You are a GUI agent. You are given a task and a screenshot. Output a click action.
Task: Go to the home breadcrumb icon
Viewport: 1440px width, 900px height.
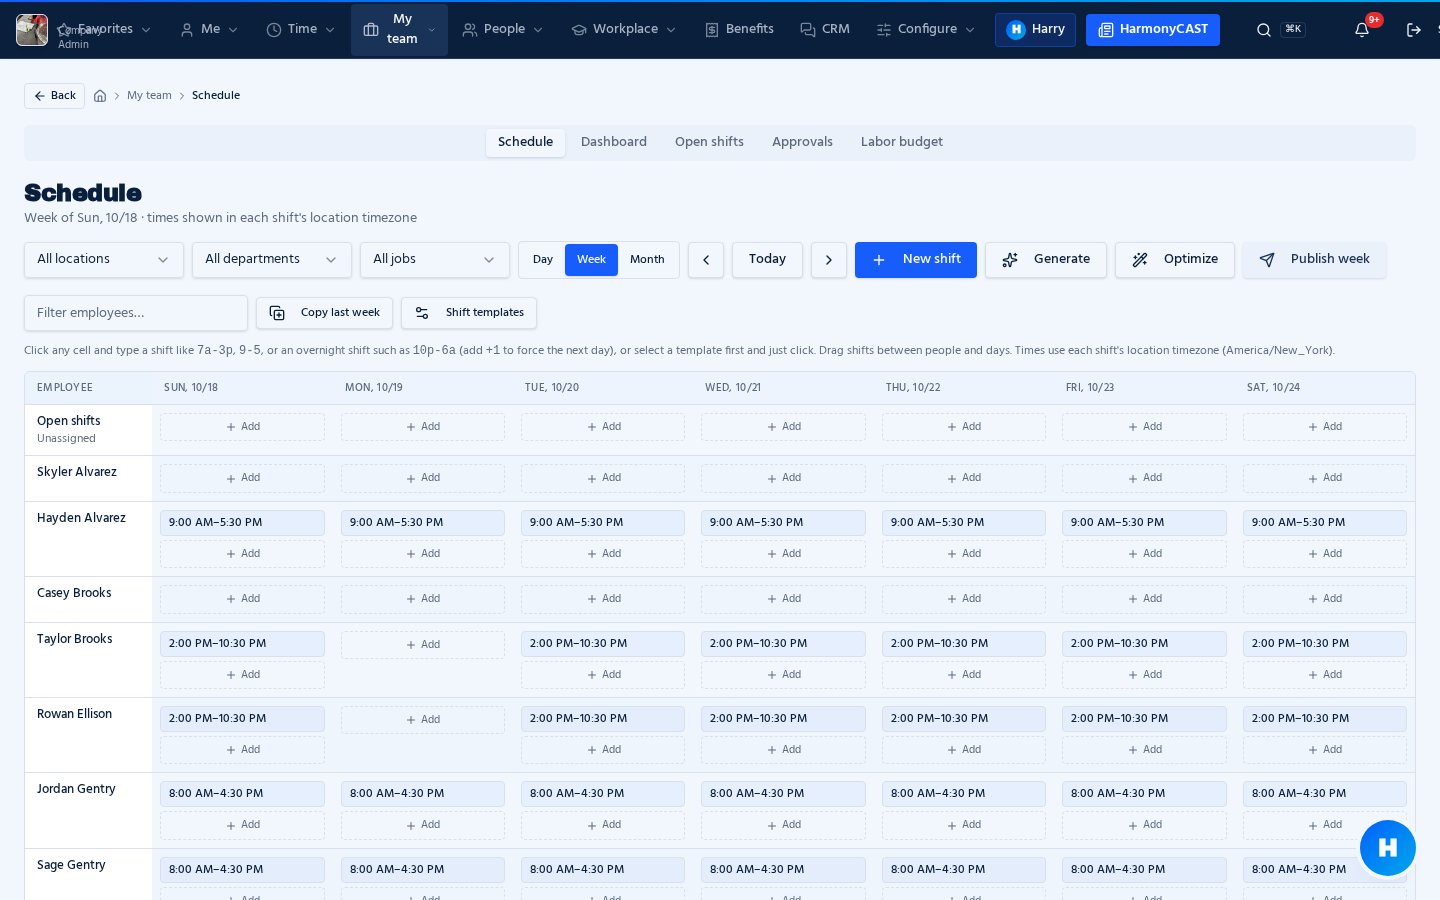100,96
